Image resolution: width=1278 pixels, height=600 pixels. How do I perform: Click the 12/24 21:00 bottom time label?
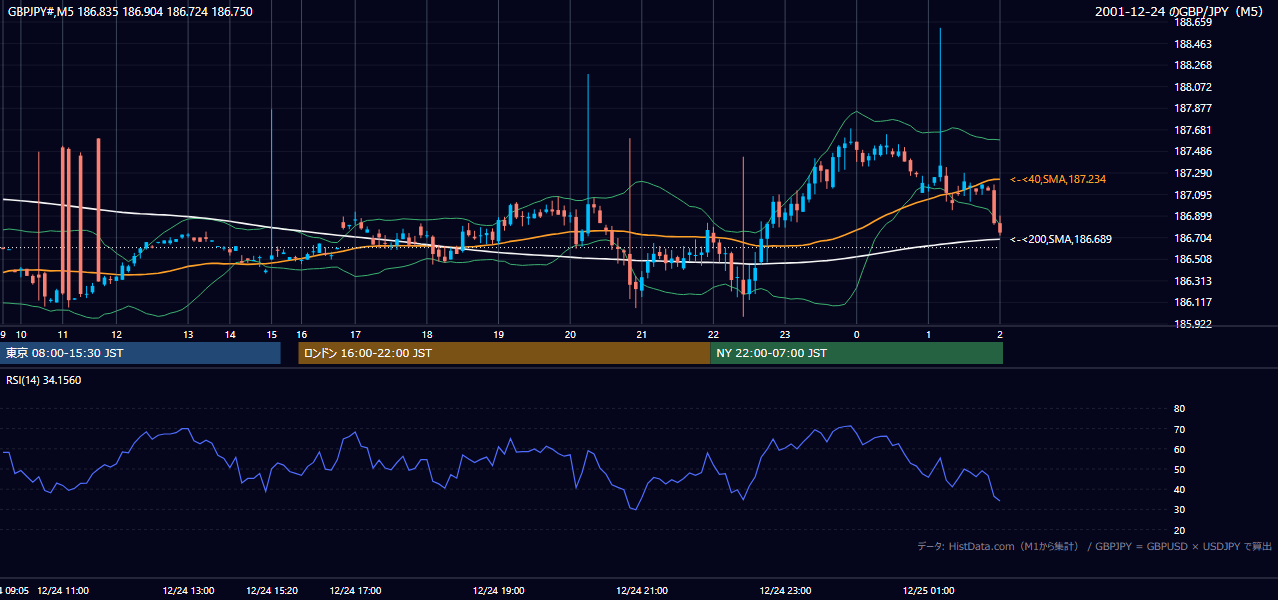(x=642, y=591)
